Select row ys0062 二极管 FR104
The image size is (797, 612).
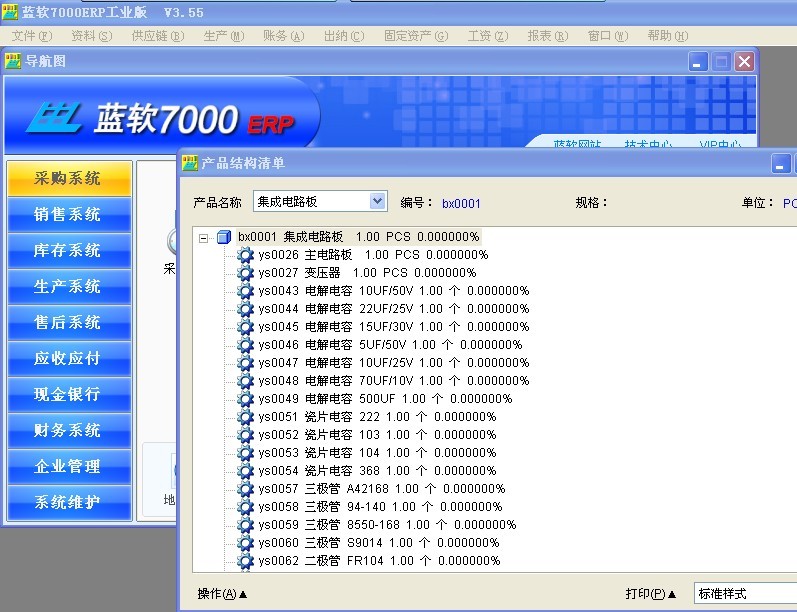379,561
